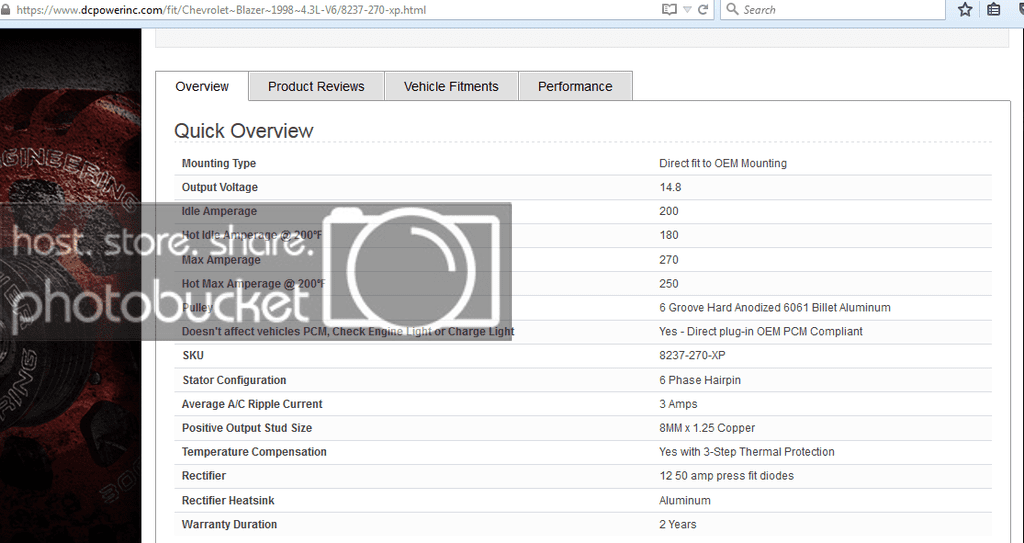Click Yes - Direct plug-in OEM PCM Compliant
This screenshot has width=1024, height=543.
tap(761, 331)
